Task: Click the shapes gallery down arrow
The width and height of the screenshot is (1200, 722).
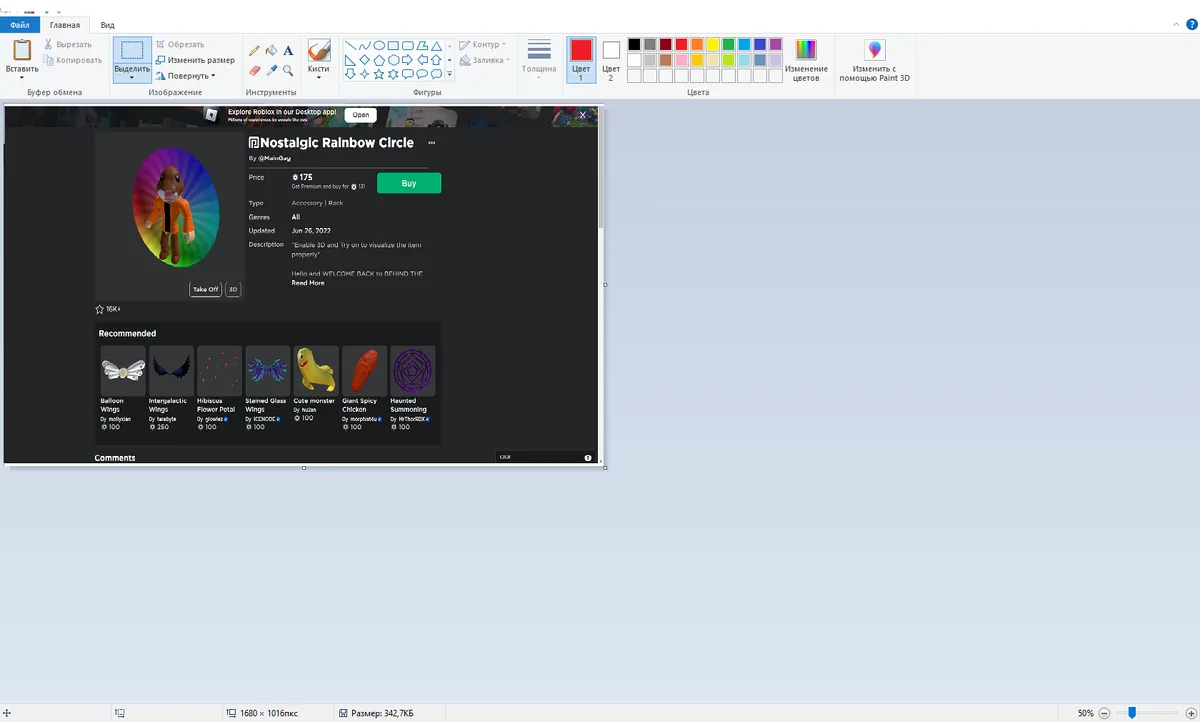Action: pos(450,60)
